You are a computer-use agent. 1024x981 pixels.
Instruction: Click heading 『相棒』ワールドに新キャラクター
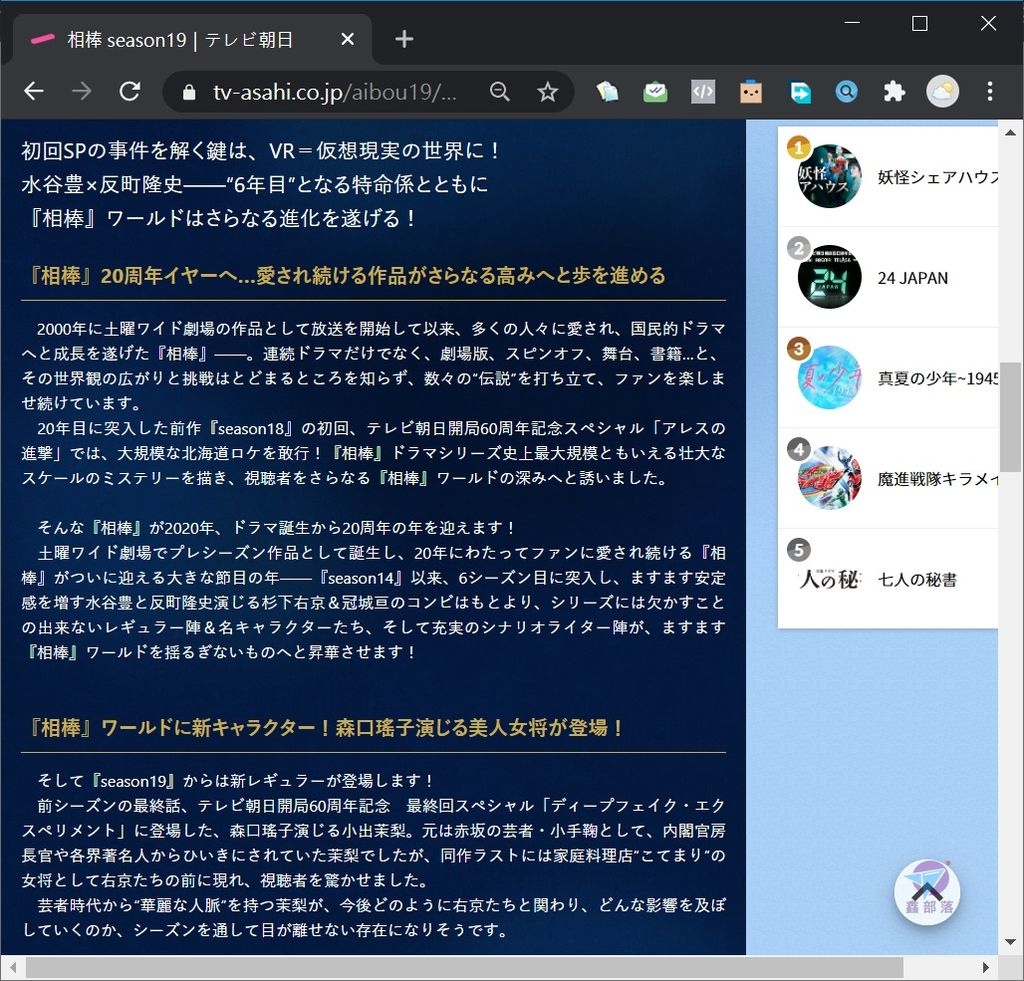pyautogui.click(x=325, y=728)
